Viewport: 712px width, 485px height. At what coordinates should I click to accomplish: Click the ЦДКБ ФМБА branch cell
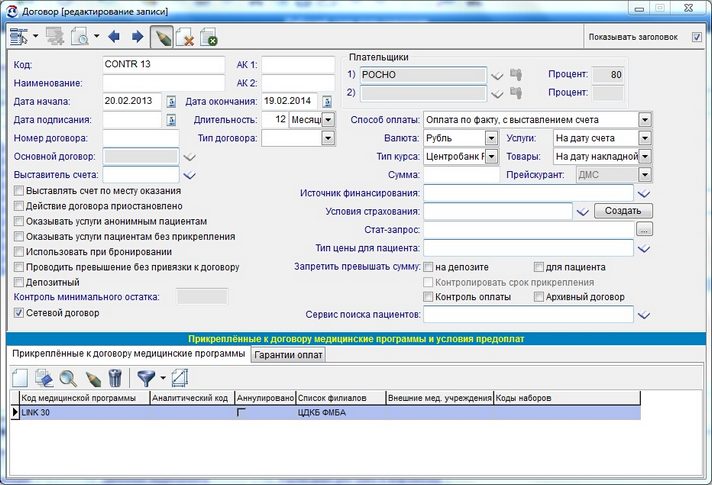click(x=340, y=413)
